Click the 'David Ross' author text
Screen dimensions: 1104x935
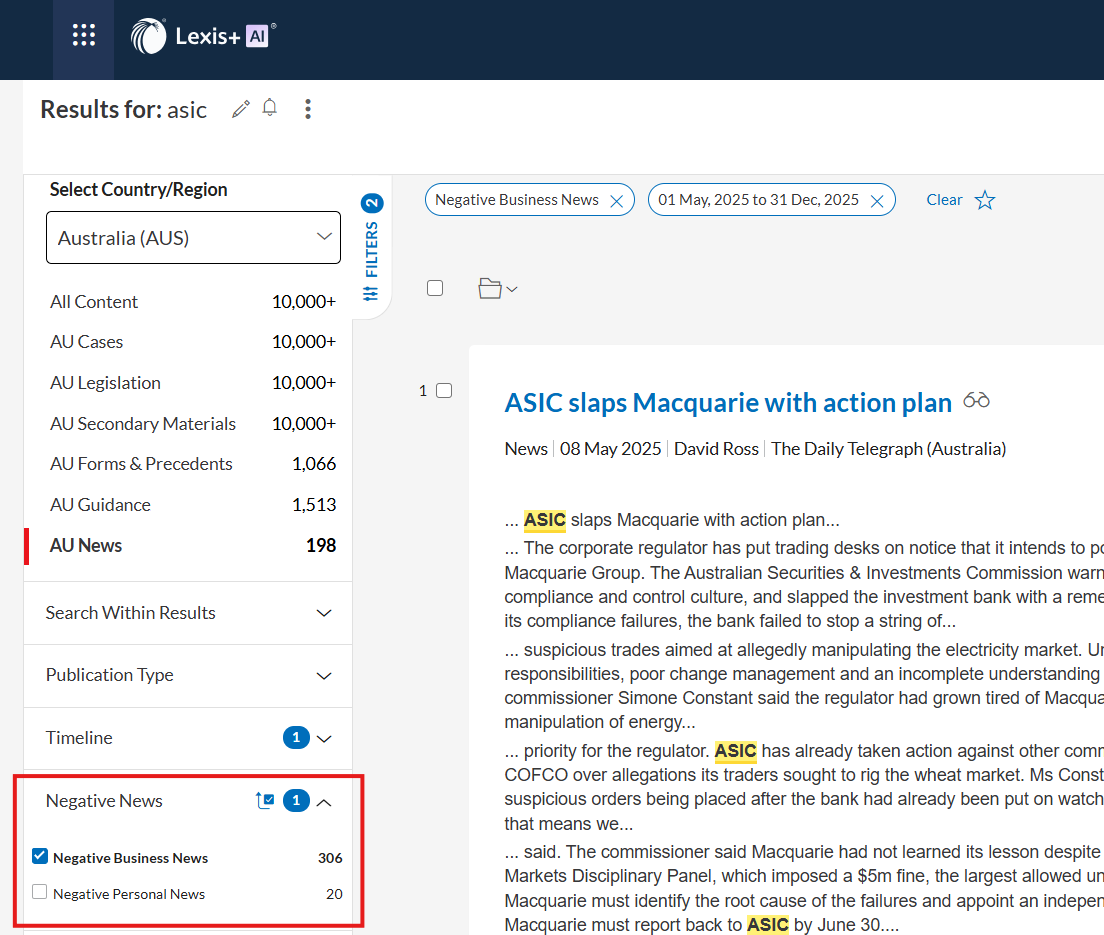coord(716,449)
